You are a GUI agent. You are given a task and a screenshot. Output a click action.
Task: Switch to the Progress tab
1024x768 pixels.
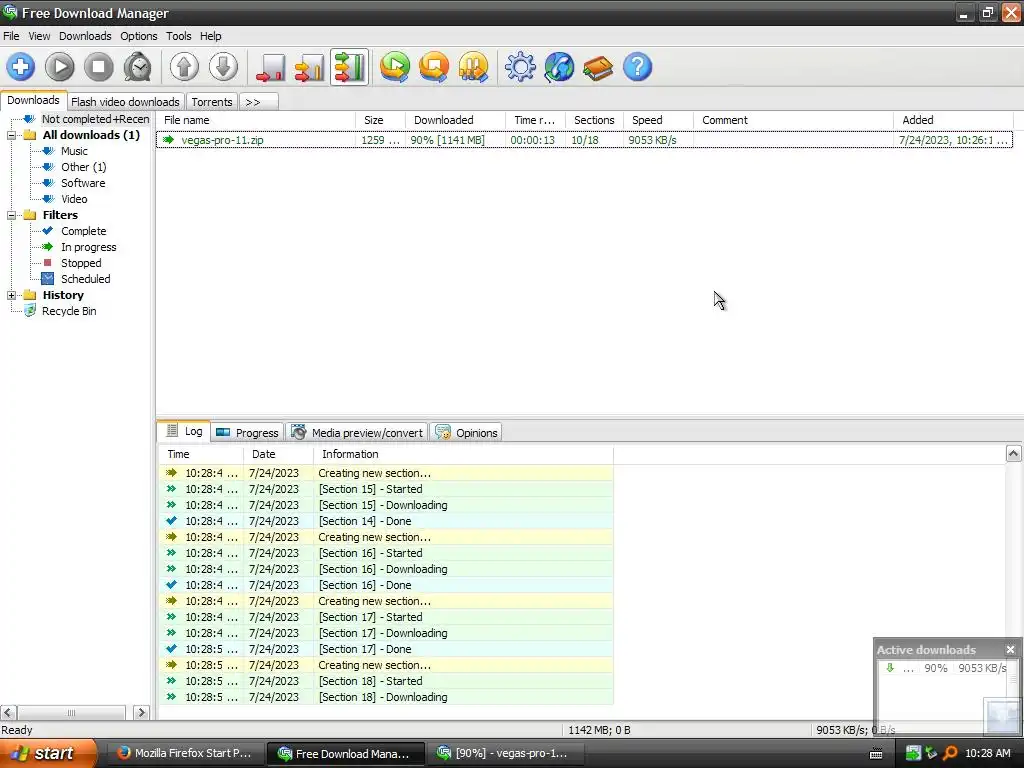247,432
